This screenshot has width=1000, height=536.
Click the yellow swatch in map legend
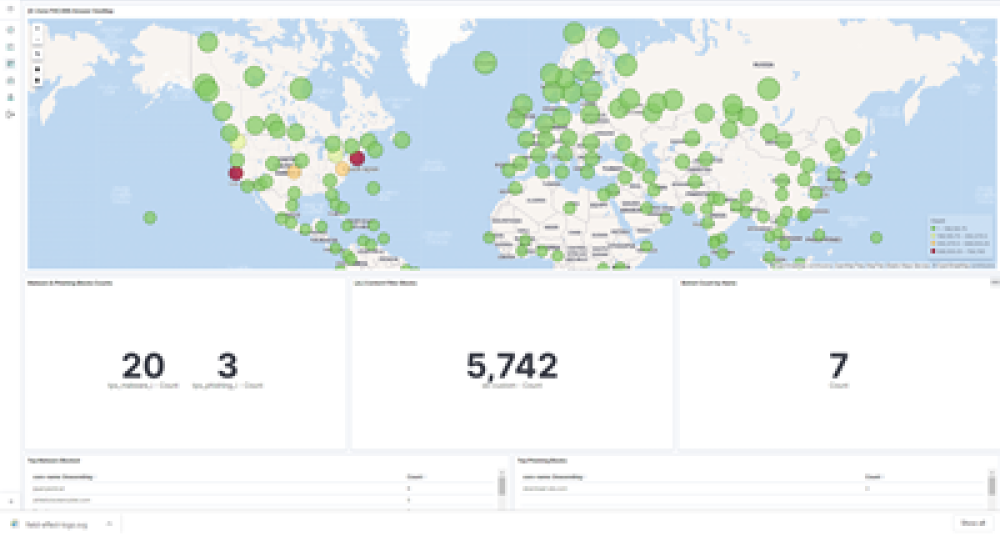933,235
